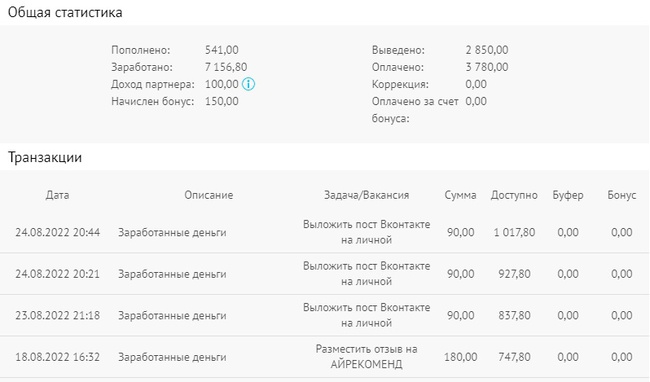The width and height of the screenshot is (650, 382).
Task: Click the available balance 1 017,80
Action: click(x=514, y=232)
